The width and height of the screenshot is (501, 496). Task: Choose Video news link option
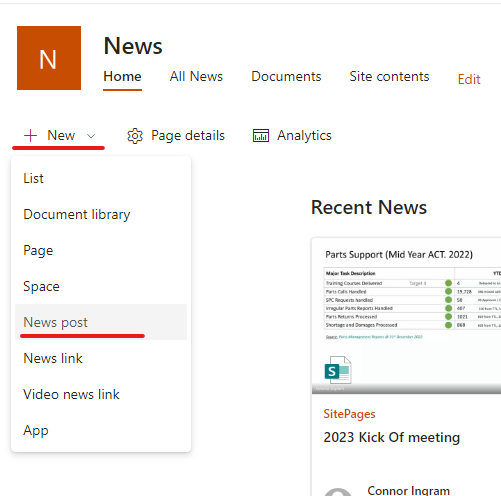click(101, 394)
